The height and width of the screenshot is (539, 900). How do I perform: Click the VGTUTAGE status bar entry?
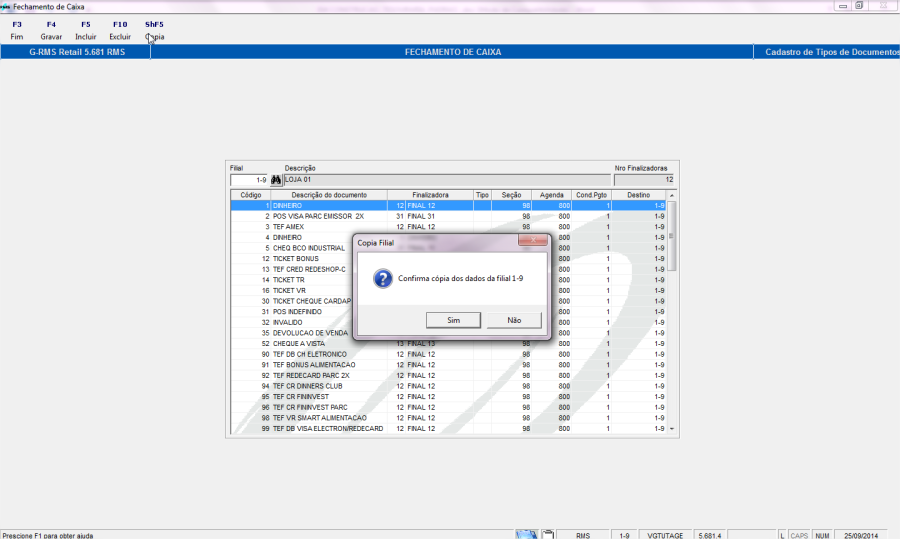[x=665, y=536]
